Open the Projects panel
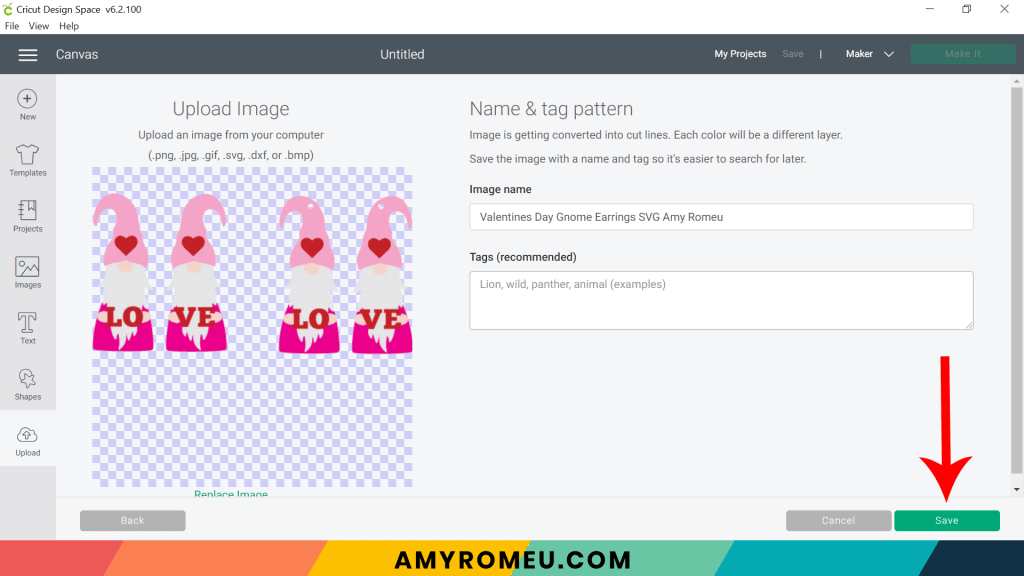This screenshot has width=1024, height=576. (x=27, y=217)
